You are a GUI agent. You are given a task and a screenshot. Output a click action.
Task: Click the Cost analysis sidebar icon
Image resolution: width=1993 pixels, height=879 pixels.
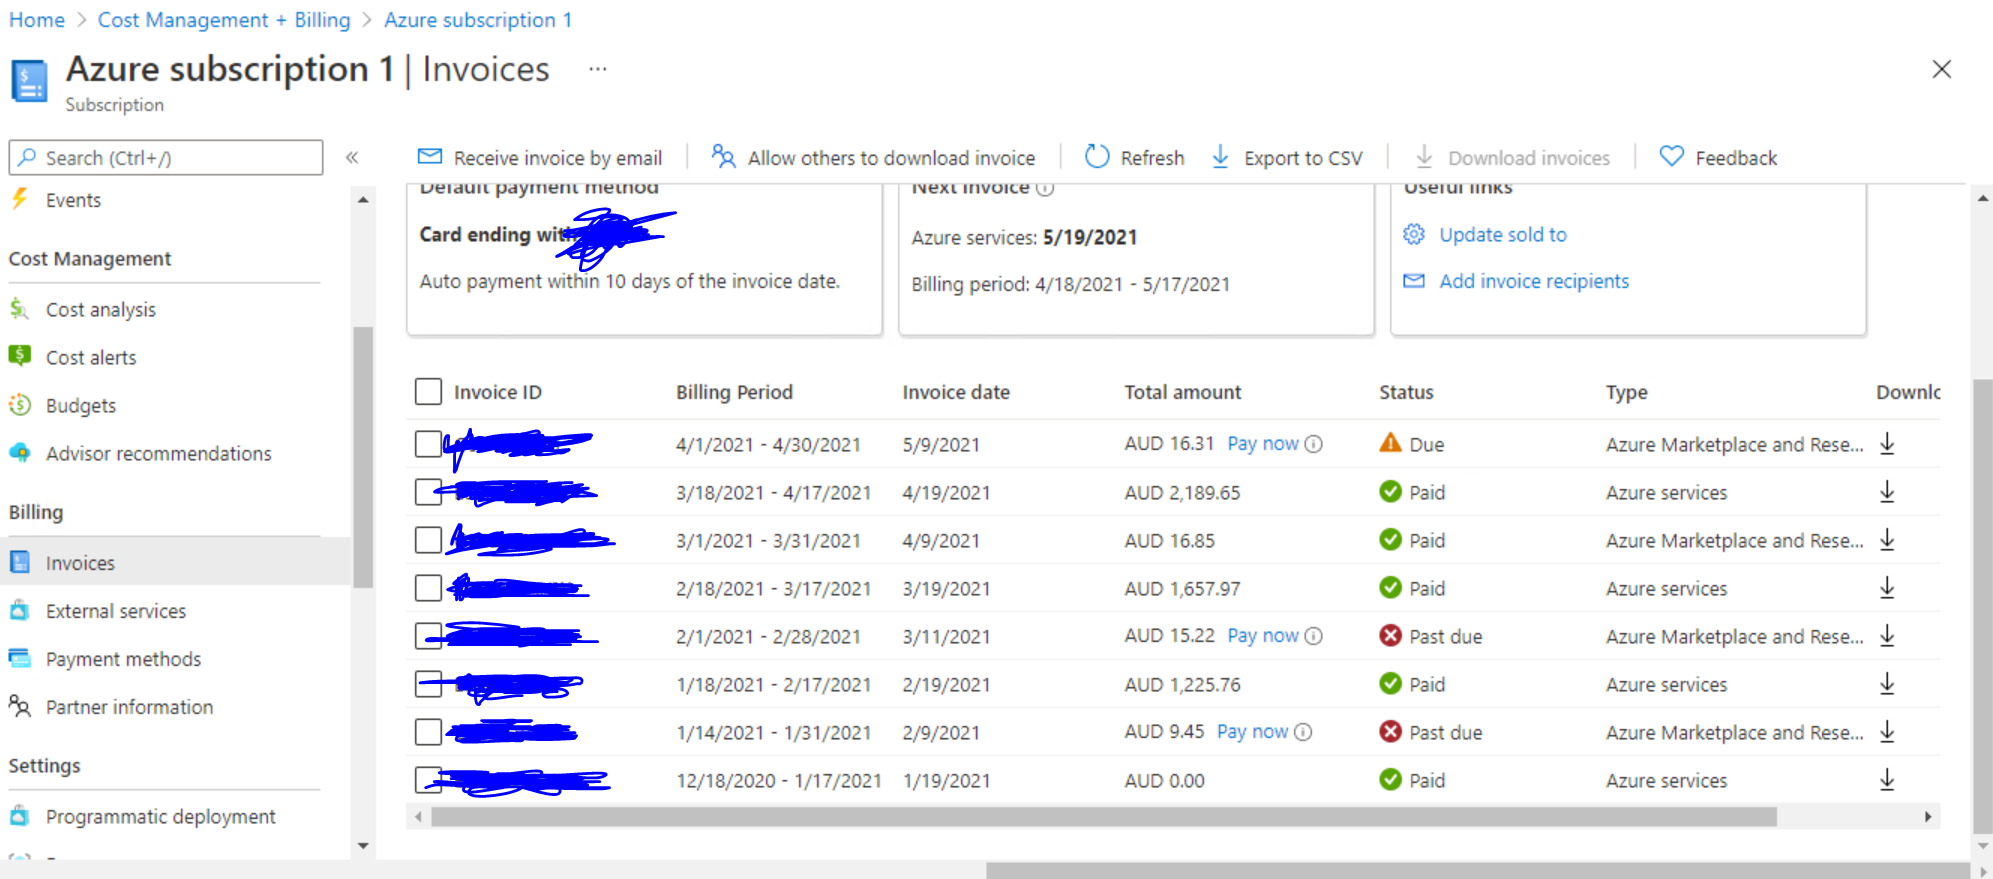click(x=19, y=309)
